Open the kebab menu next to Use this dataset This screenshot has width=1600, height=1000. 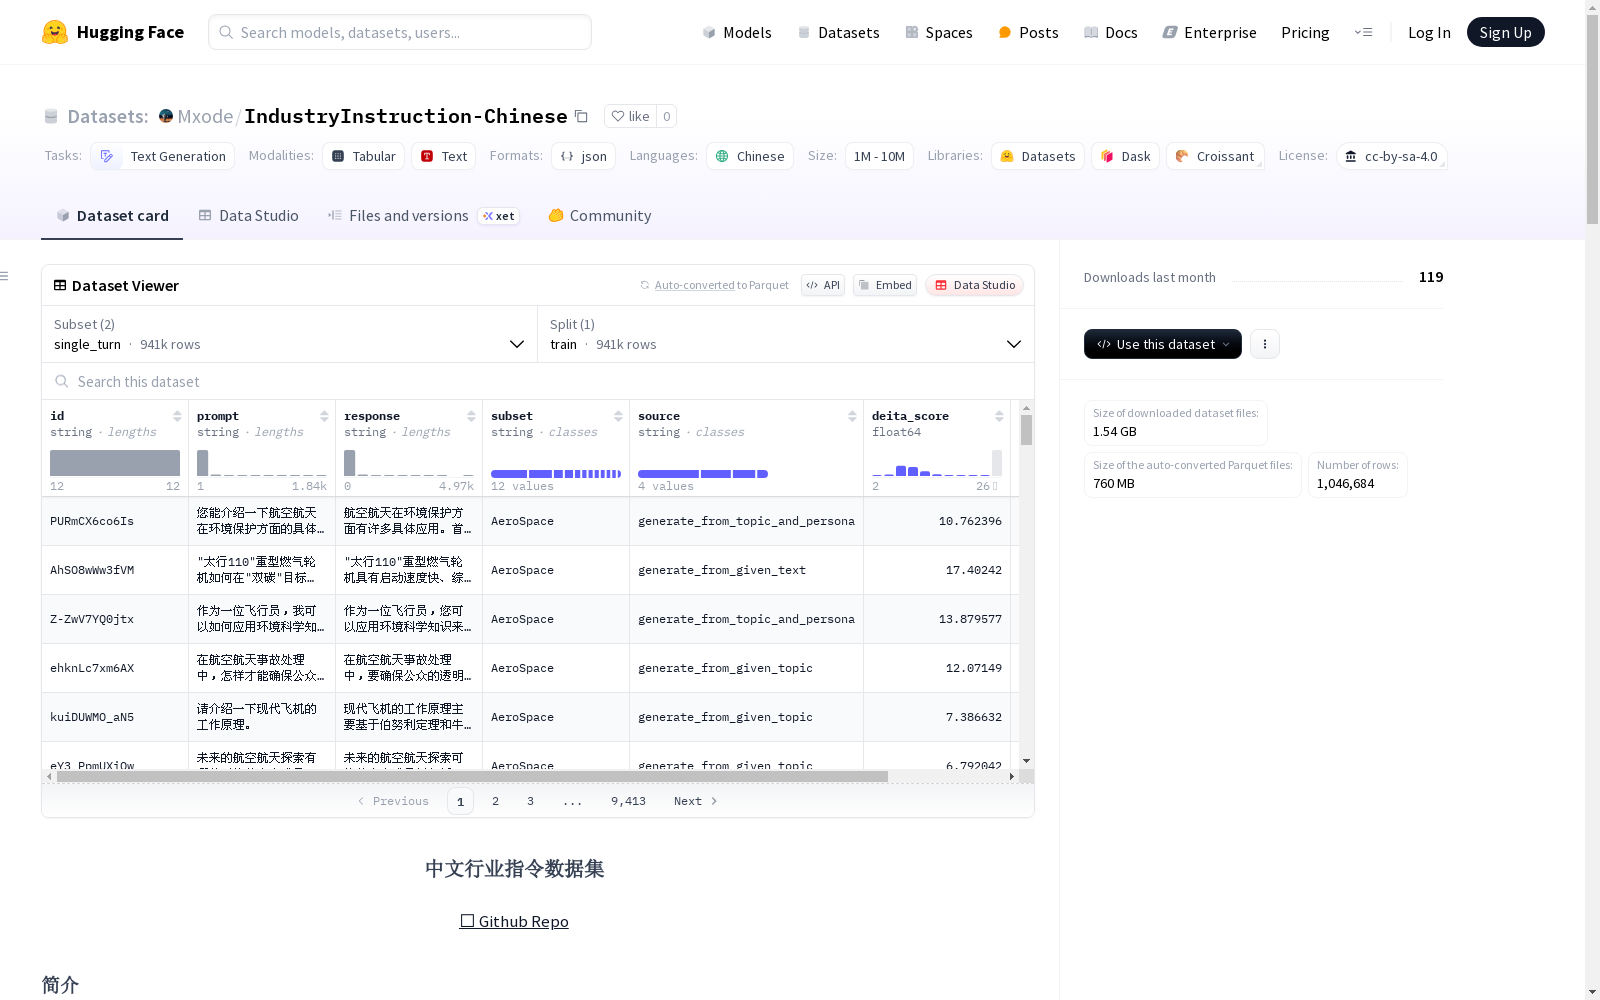click(1265, 344)
